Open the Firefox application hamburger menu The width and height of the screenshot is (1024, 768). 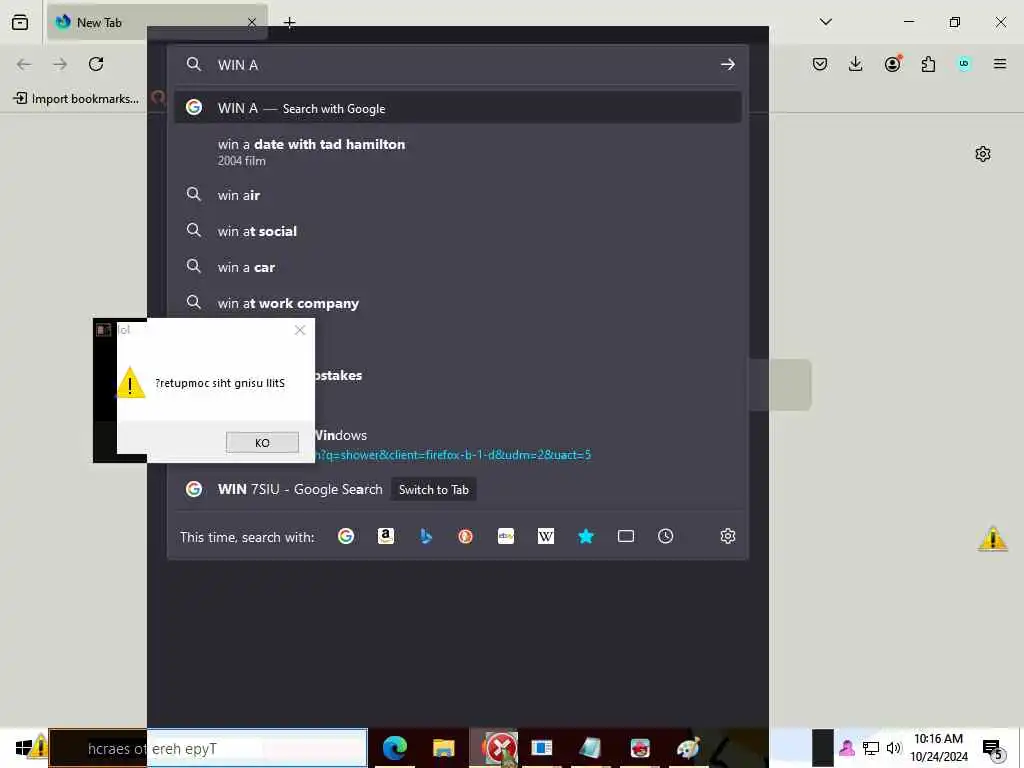click(1000, 64)
